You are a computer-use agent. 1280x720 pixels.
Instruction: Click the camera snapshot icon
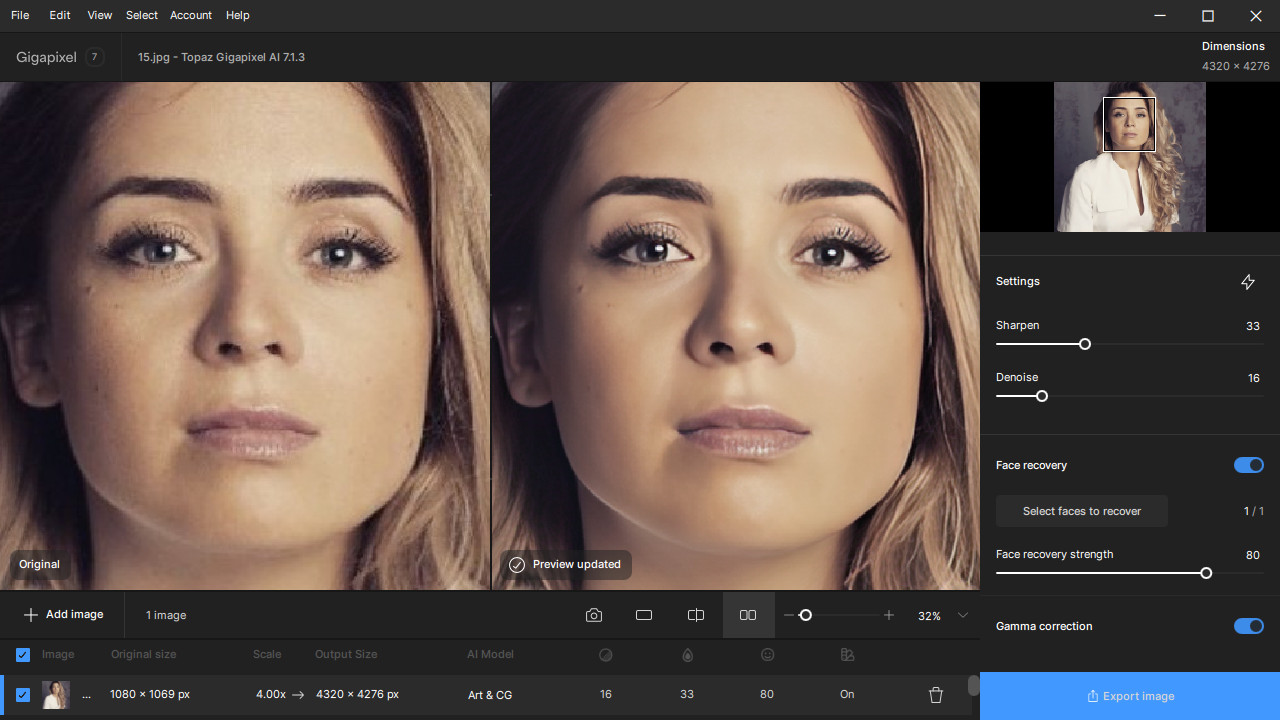pos(594,615)
